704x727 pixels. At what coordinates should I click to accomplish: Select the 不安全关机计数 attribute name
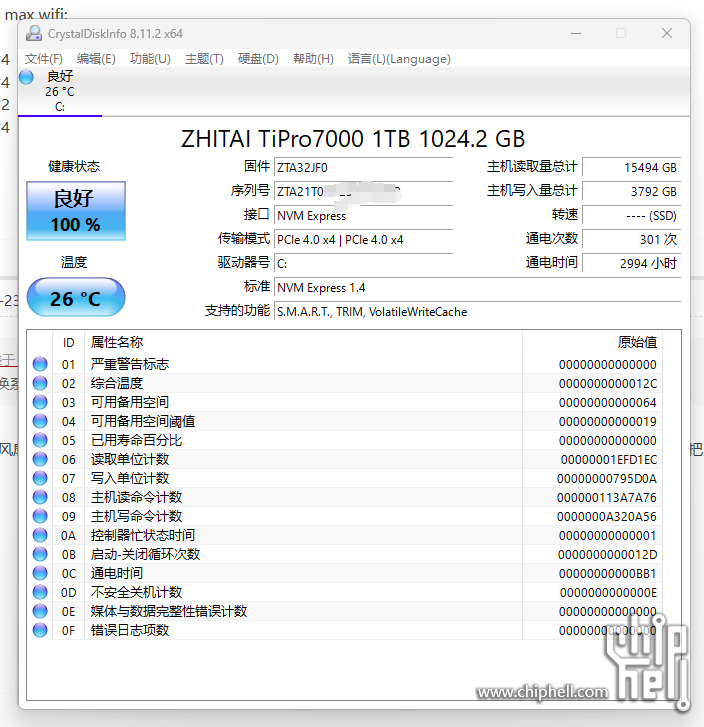tap(136, 592)
